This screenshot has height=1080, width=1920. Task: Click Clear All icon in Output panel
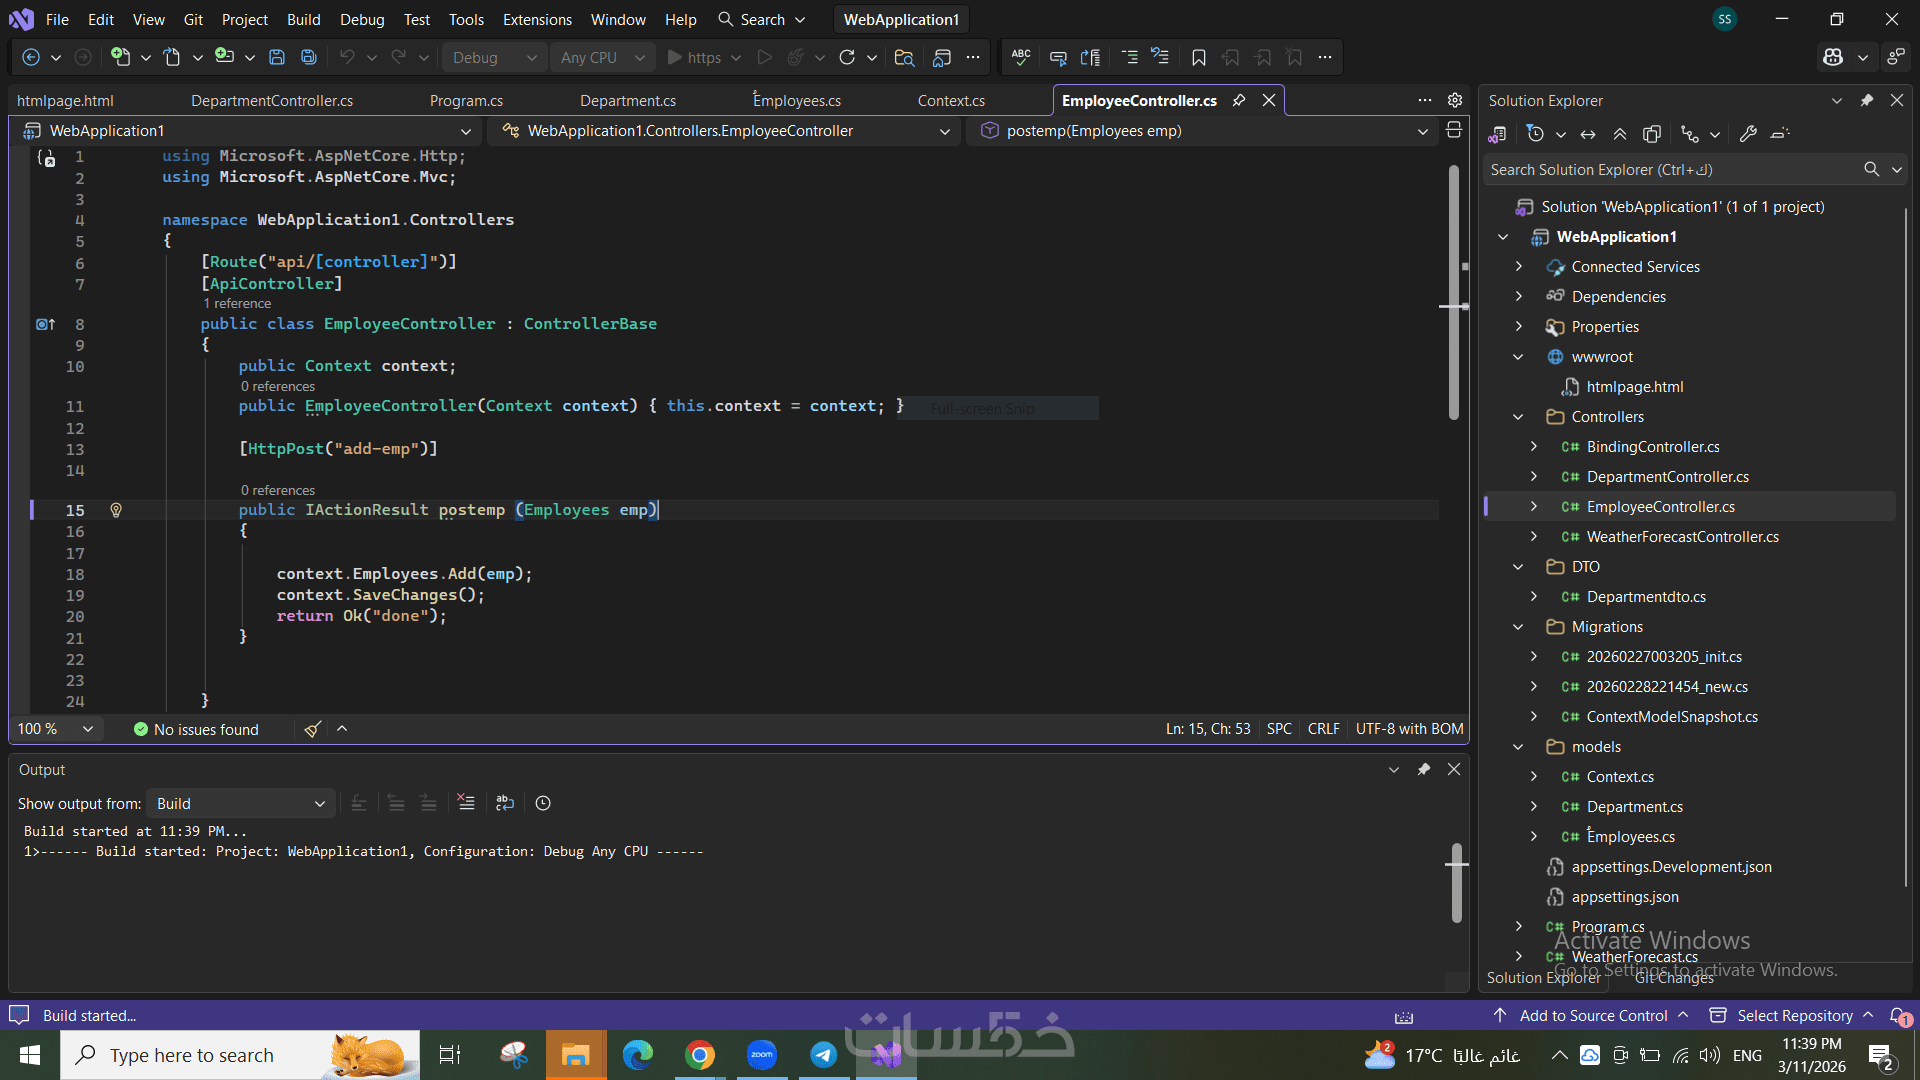pos(466,803)
